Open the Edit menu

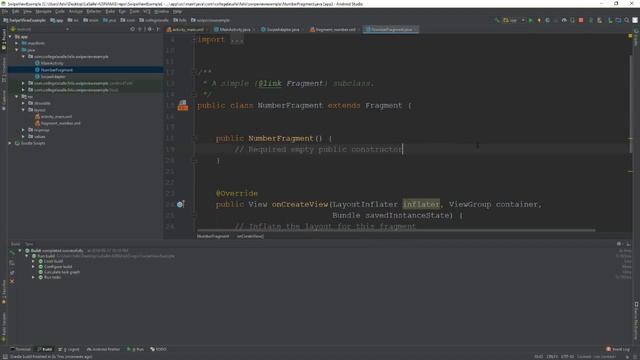pyautogui.click(x=15, y=12)
